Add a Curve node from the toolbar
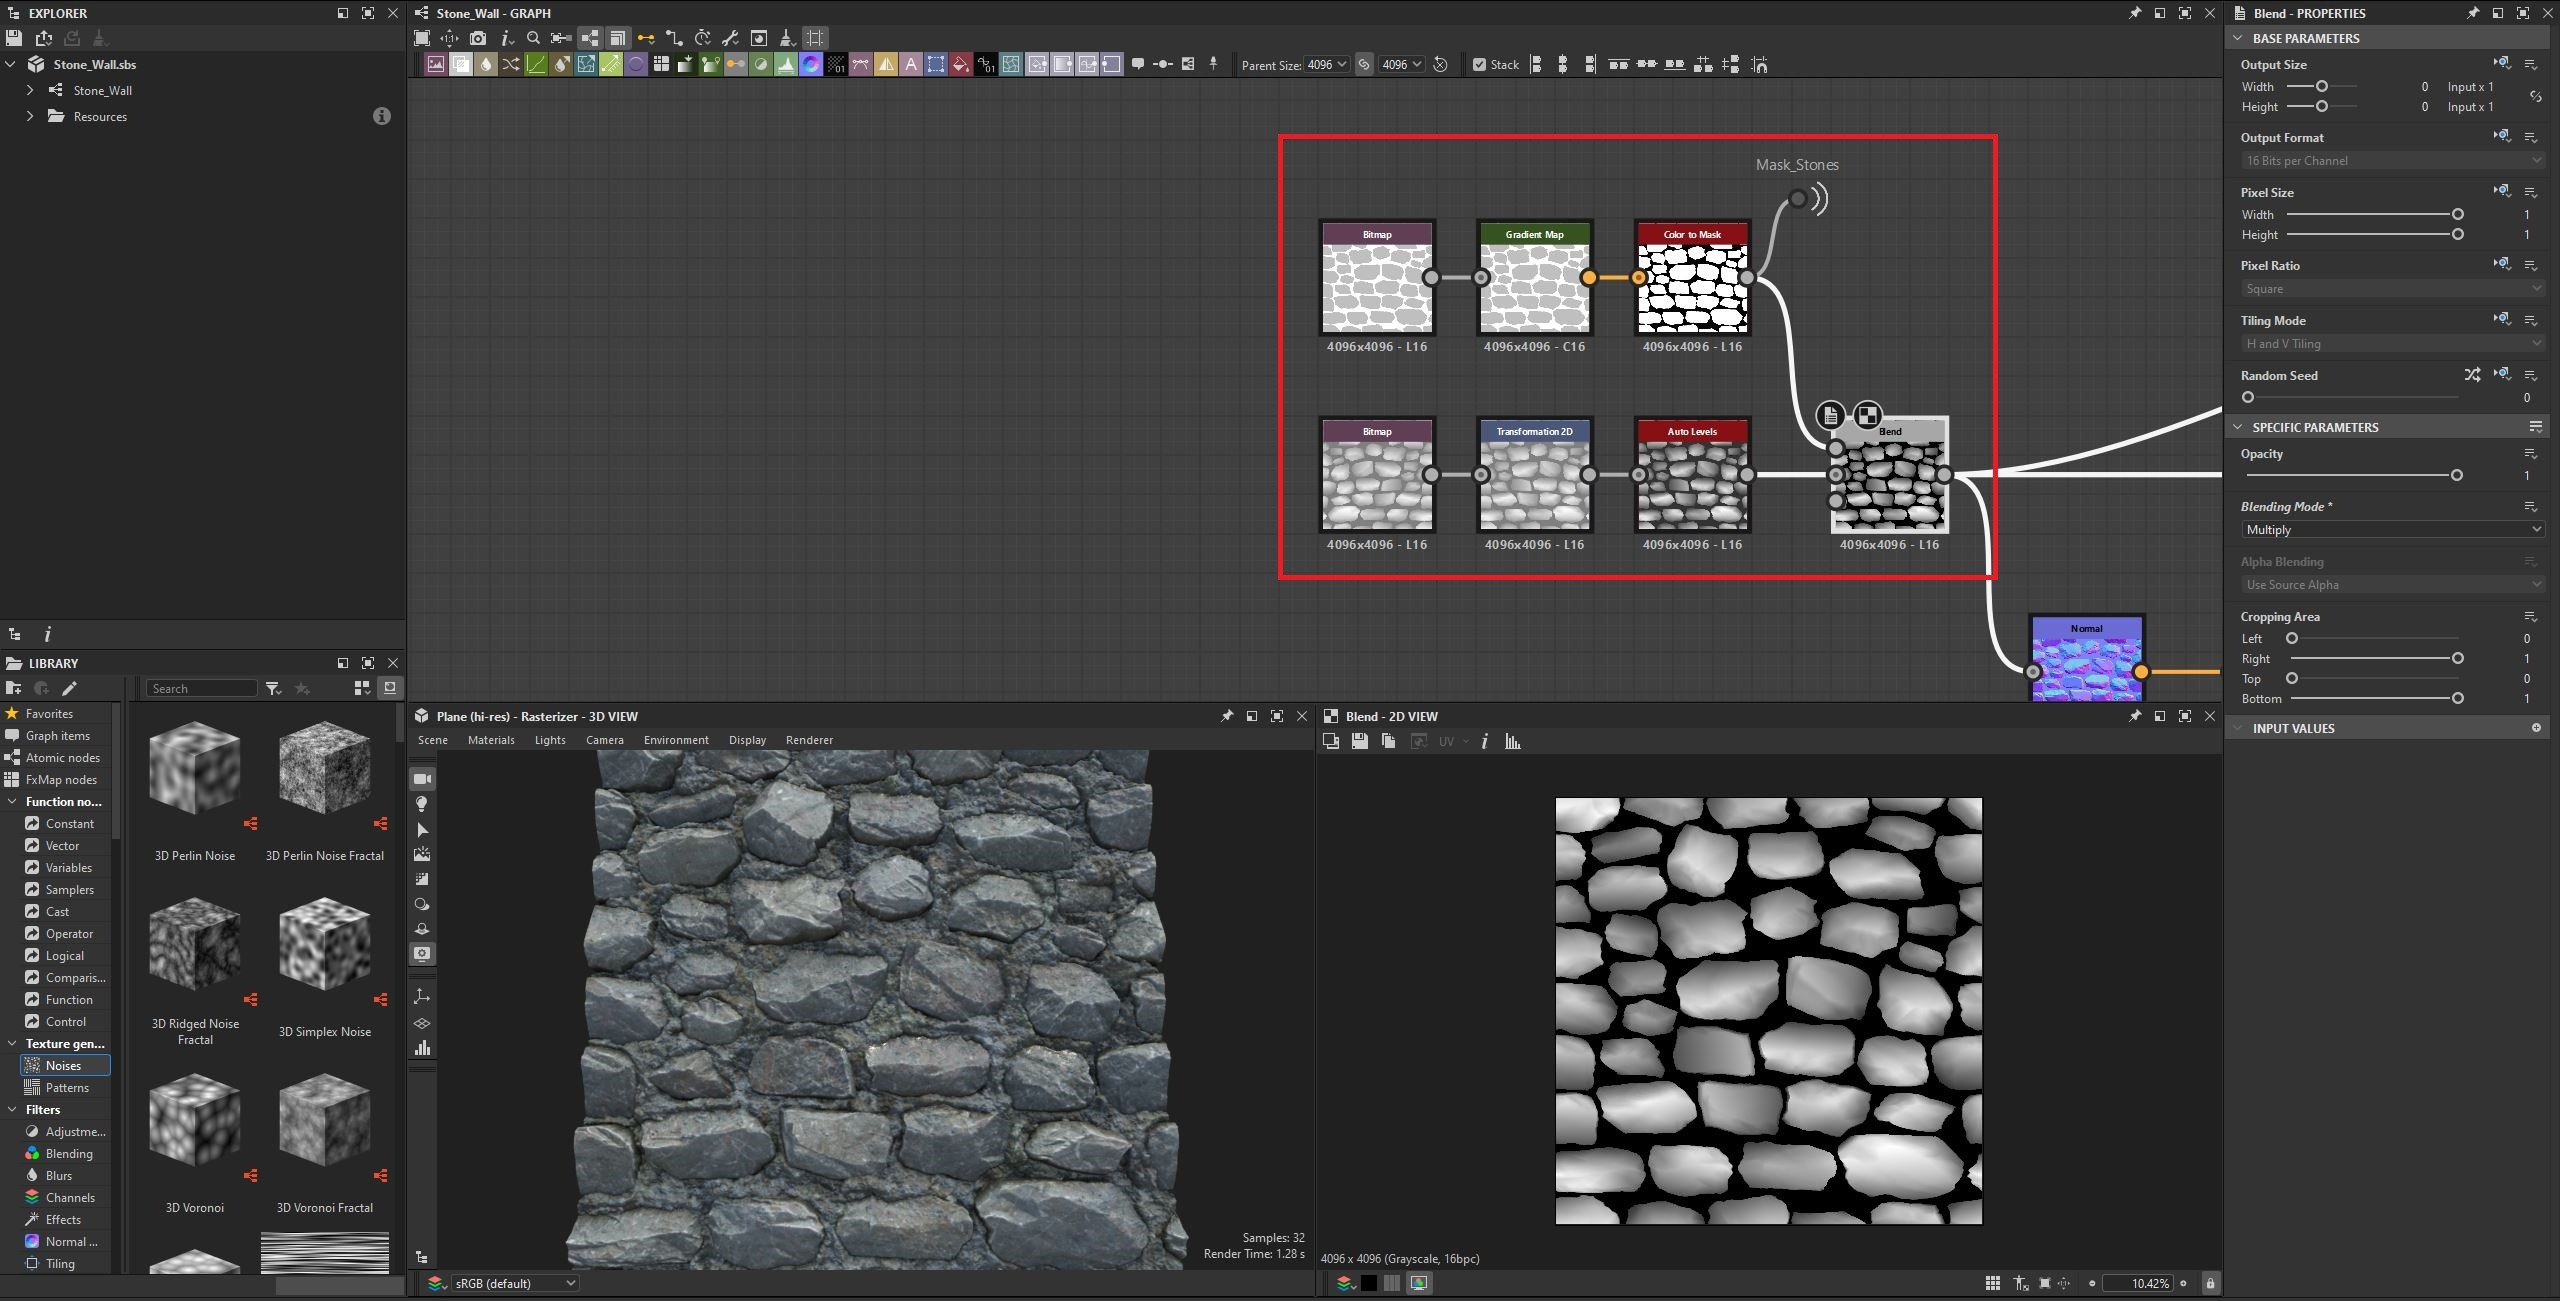This screenshot has height=1301, width=2560. tap(536, 64)
